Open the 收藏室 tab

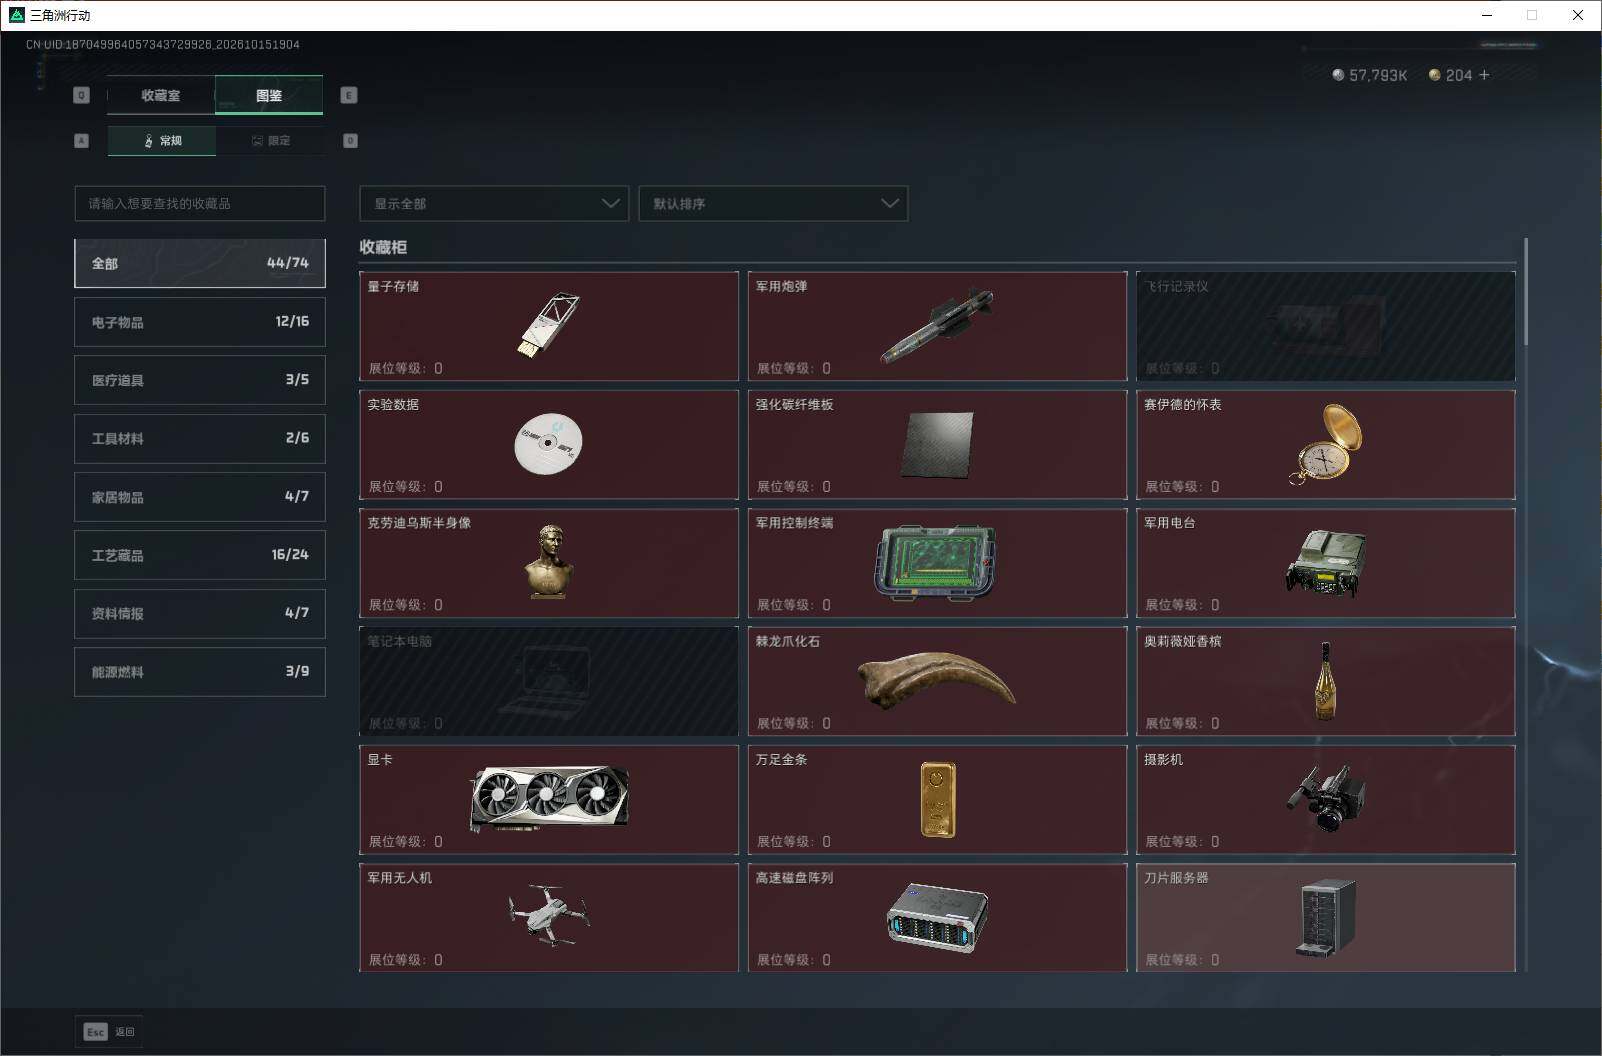click(x=161, y=95)
